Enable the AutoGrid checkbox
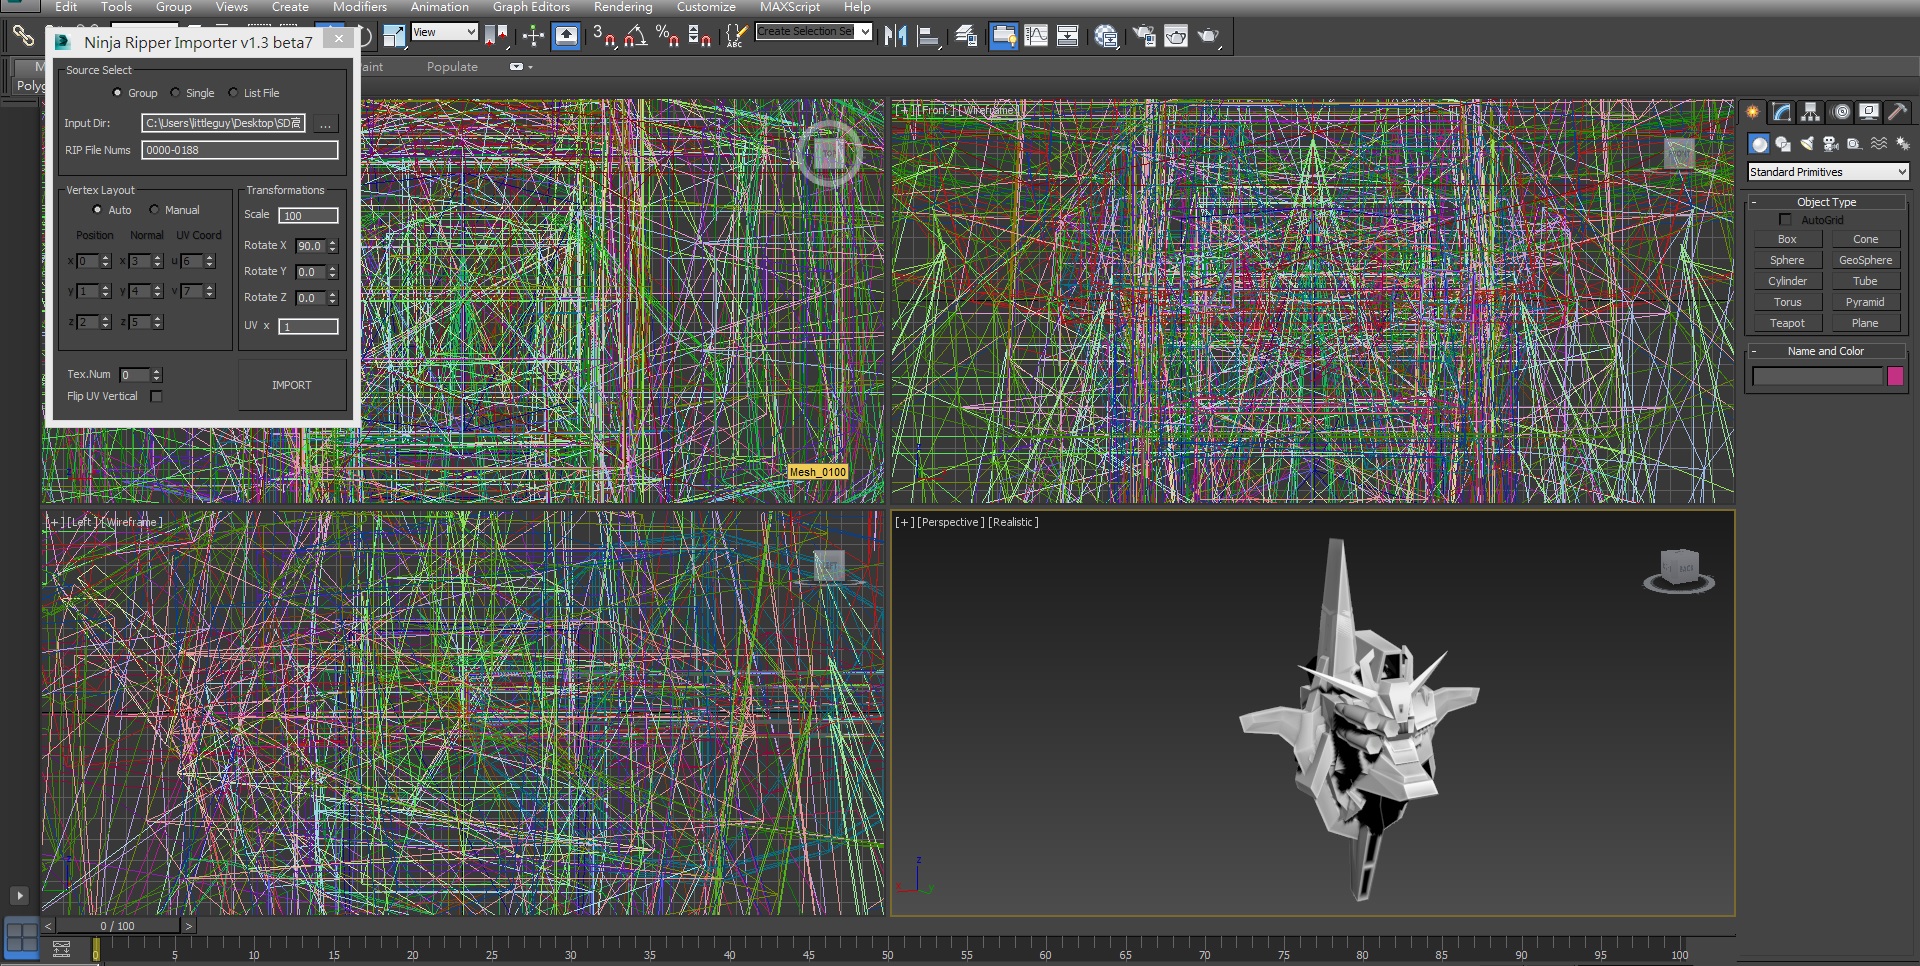This screenshot has width=1920, height=966. [x=1785, y=220]
